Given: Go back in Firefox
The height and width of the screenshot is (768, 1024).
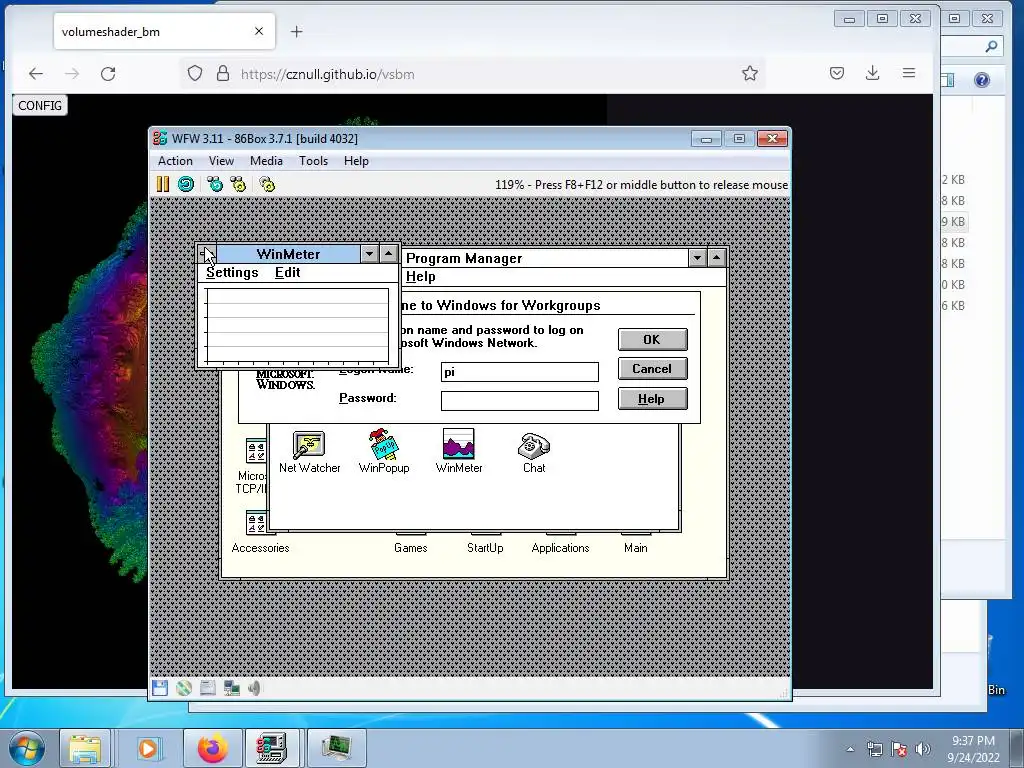Looking at the screenshot, I should [36, 74].
